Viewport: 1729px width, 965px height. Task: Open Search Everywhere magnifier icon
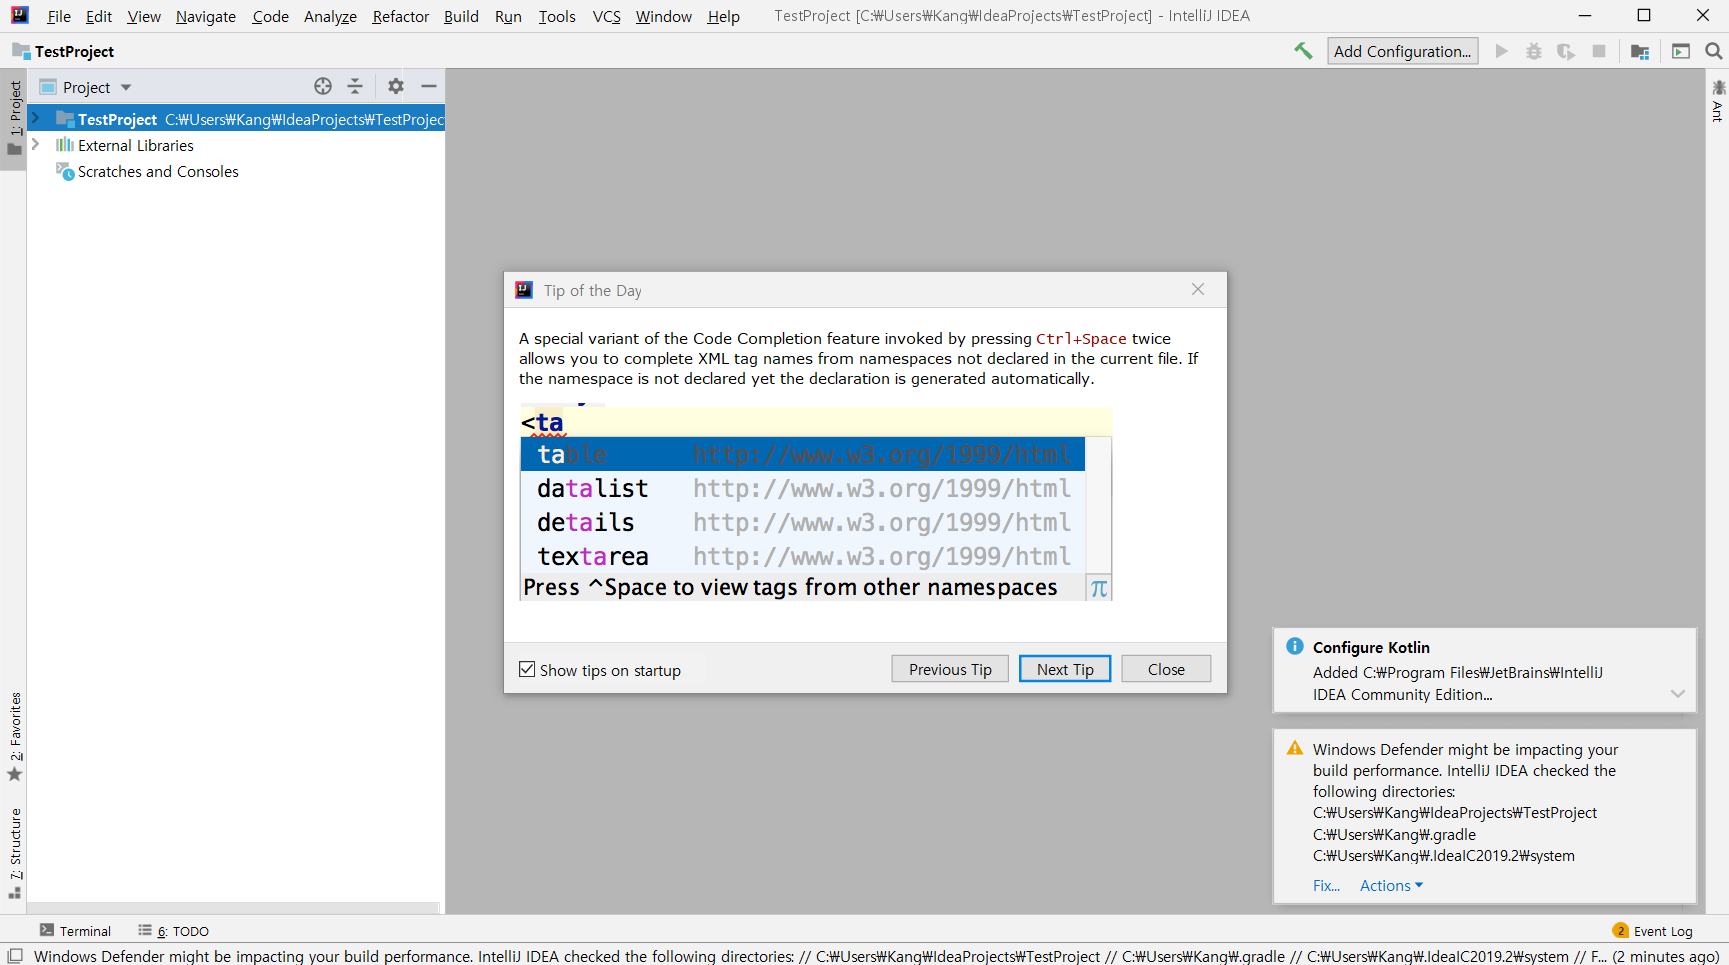(1713, 51)
